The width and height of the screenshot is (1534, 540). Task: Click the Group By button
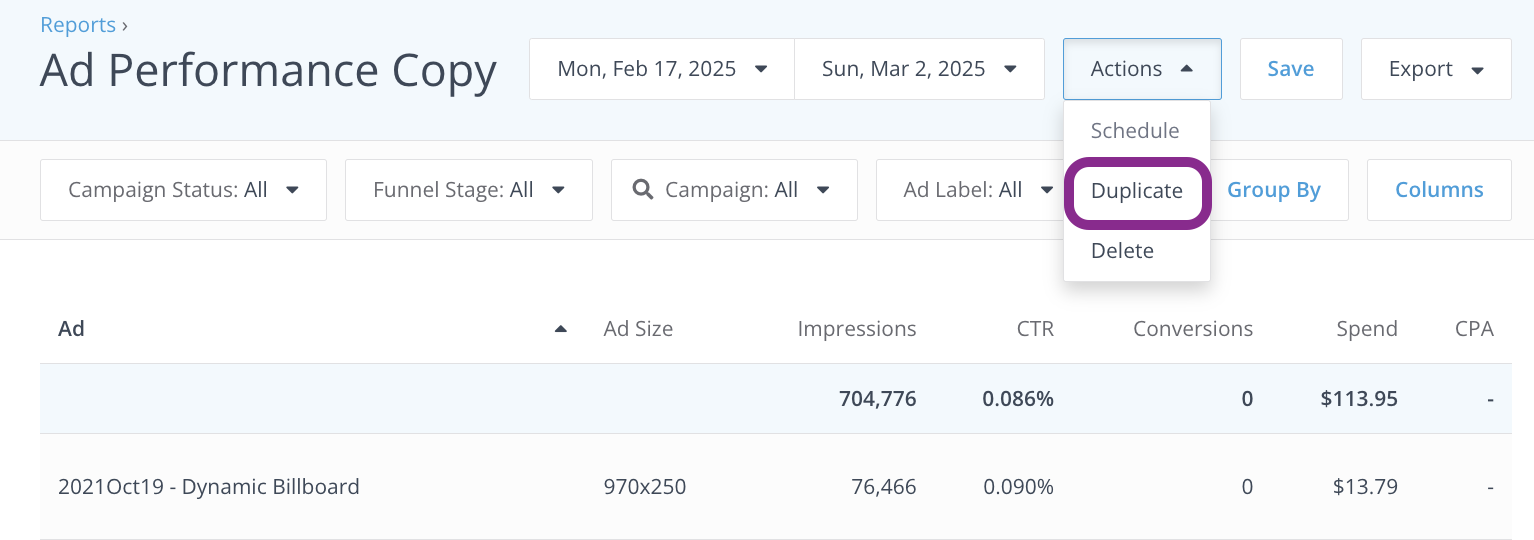[x=1274, y=190]
